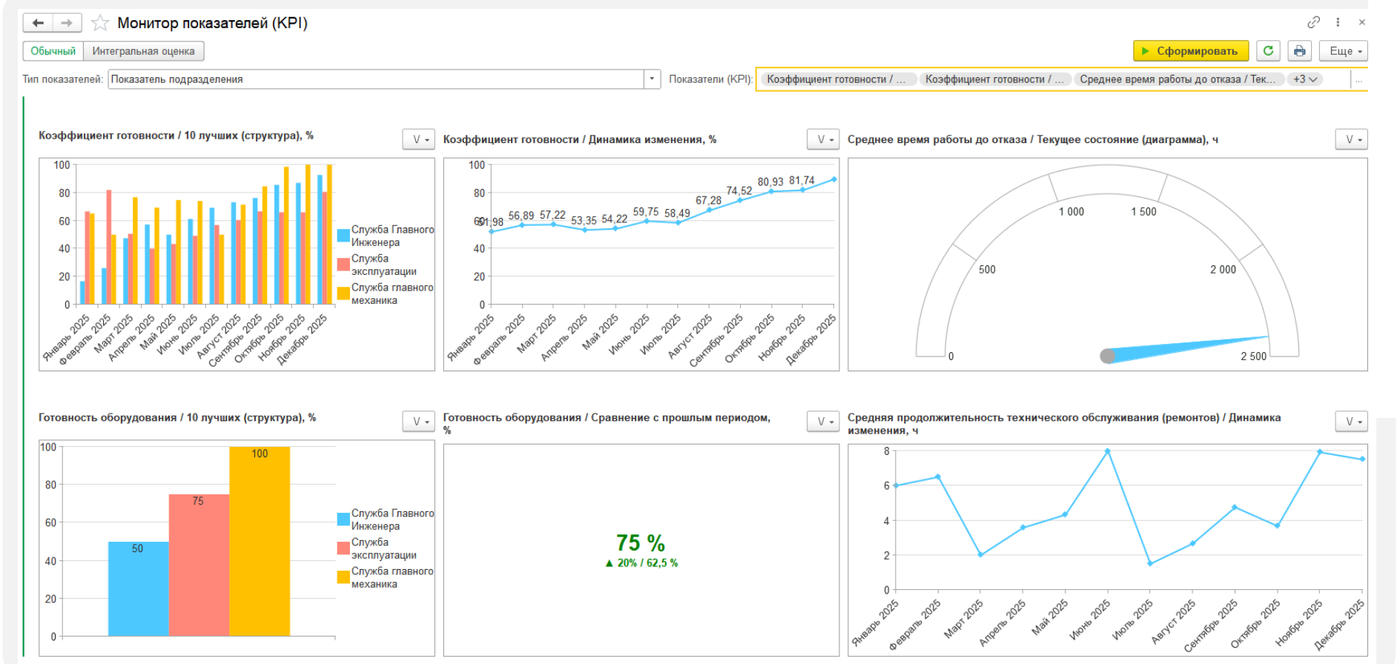The image size is (1400, 664).
Task: Click blue legend swatch in Коэффициент готовности structure chart
Action: (x=343, y=236)
